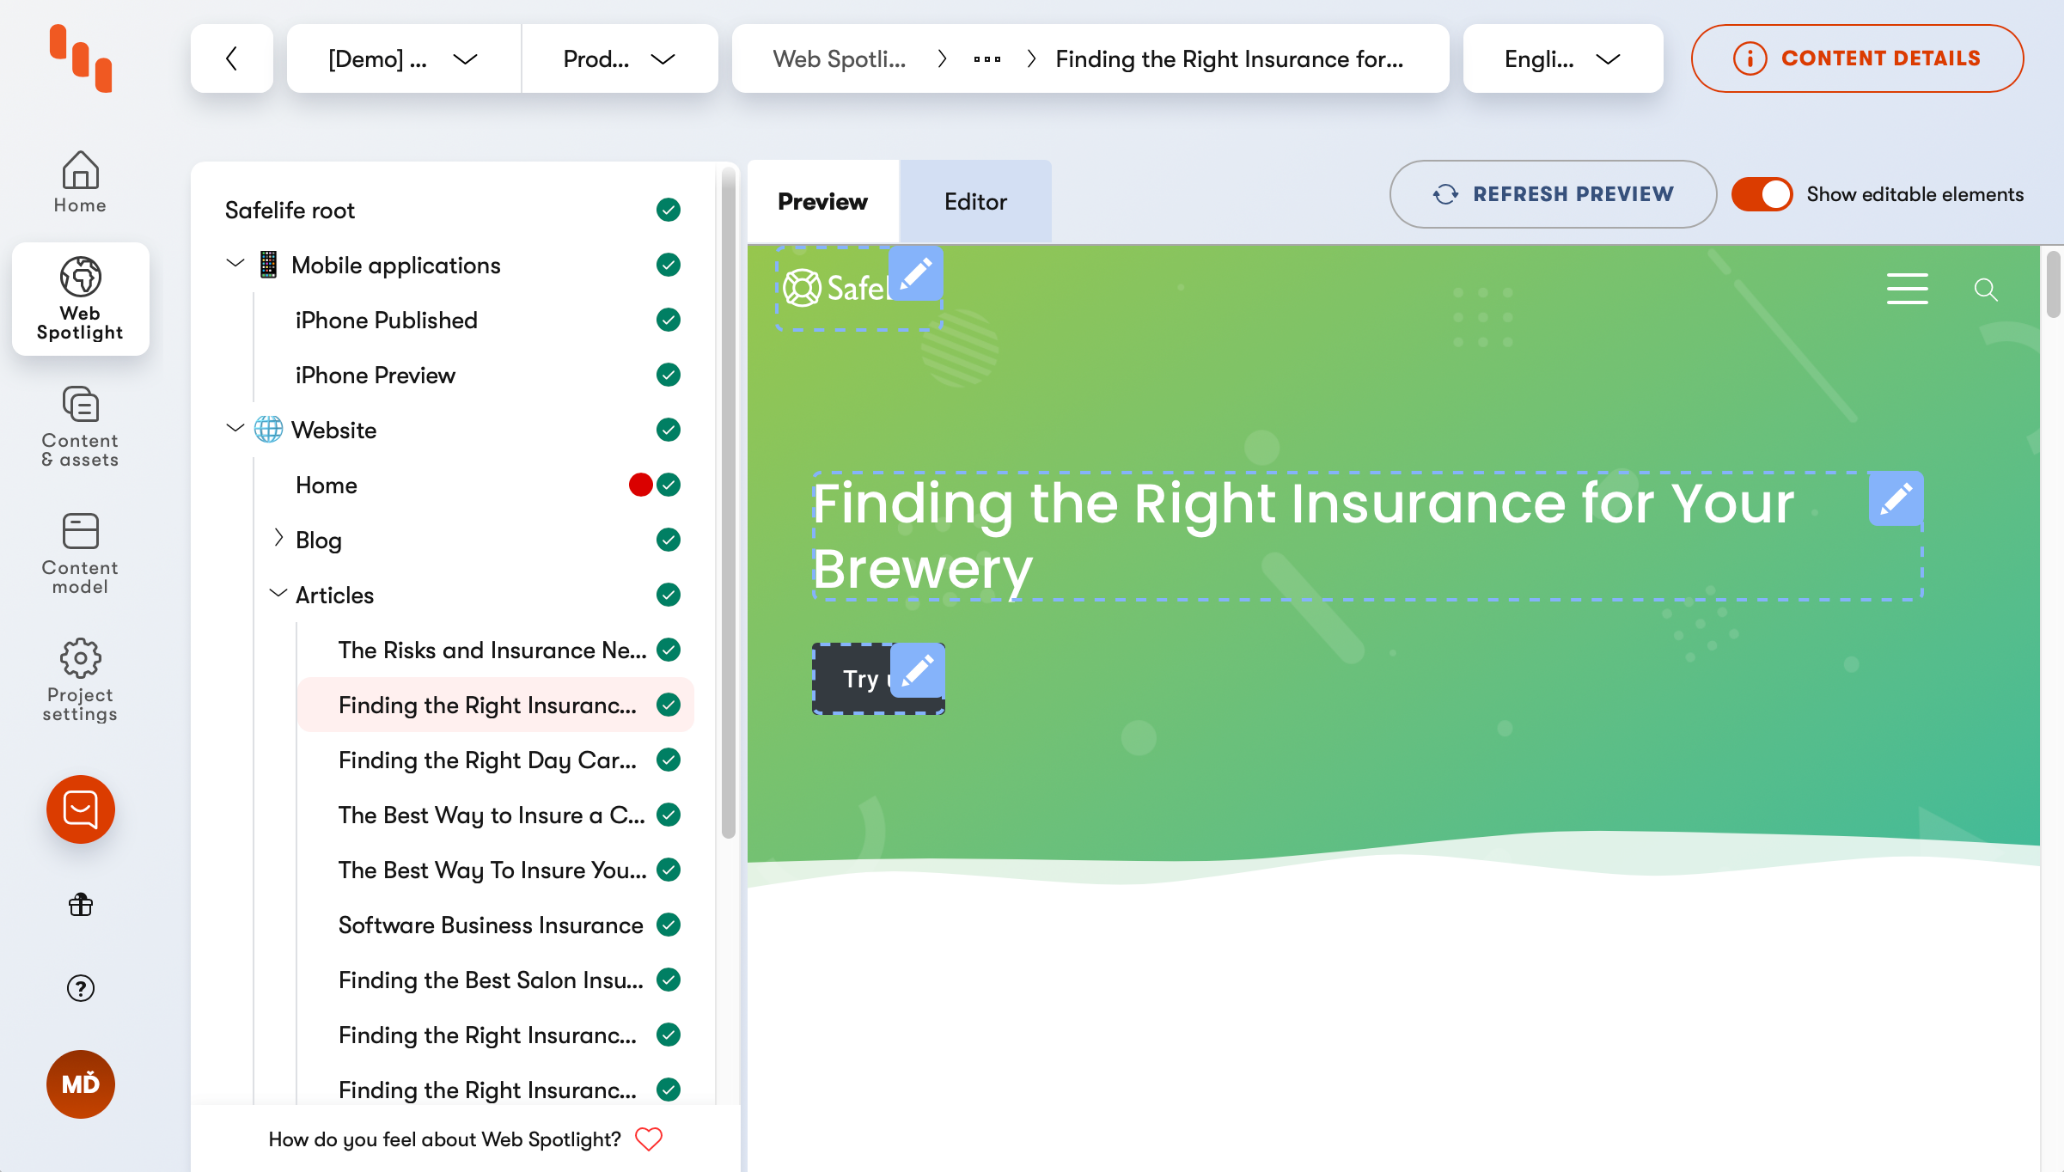
Task: Open the [Demo] project dropdown
Action: click(x=403, y=59)
